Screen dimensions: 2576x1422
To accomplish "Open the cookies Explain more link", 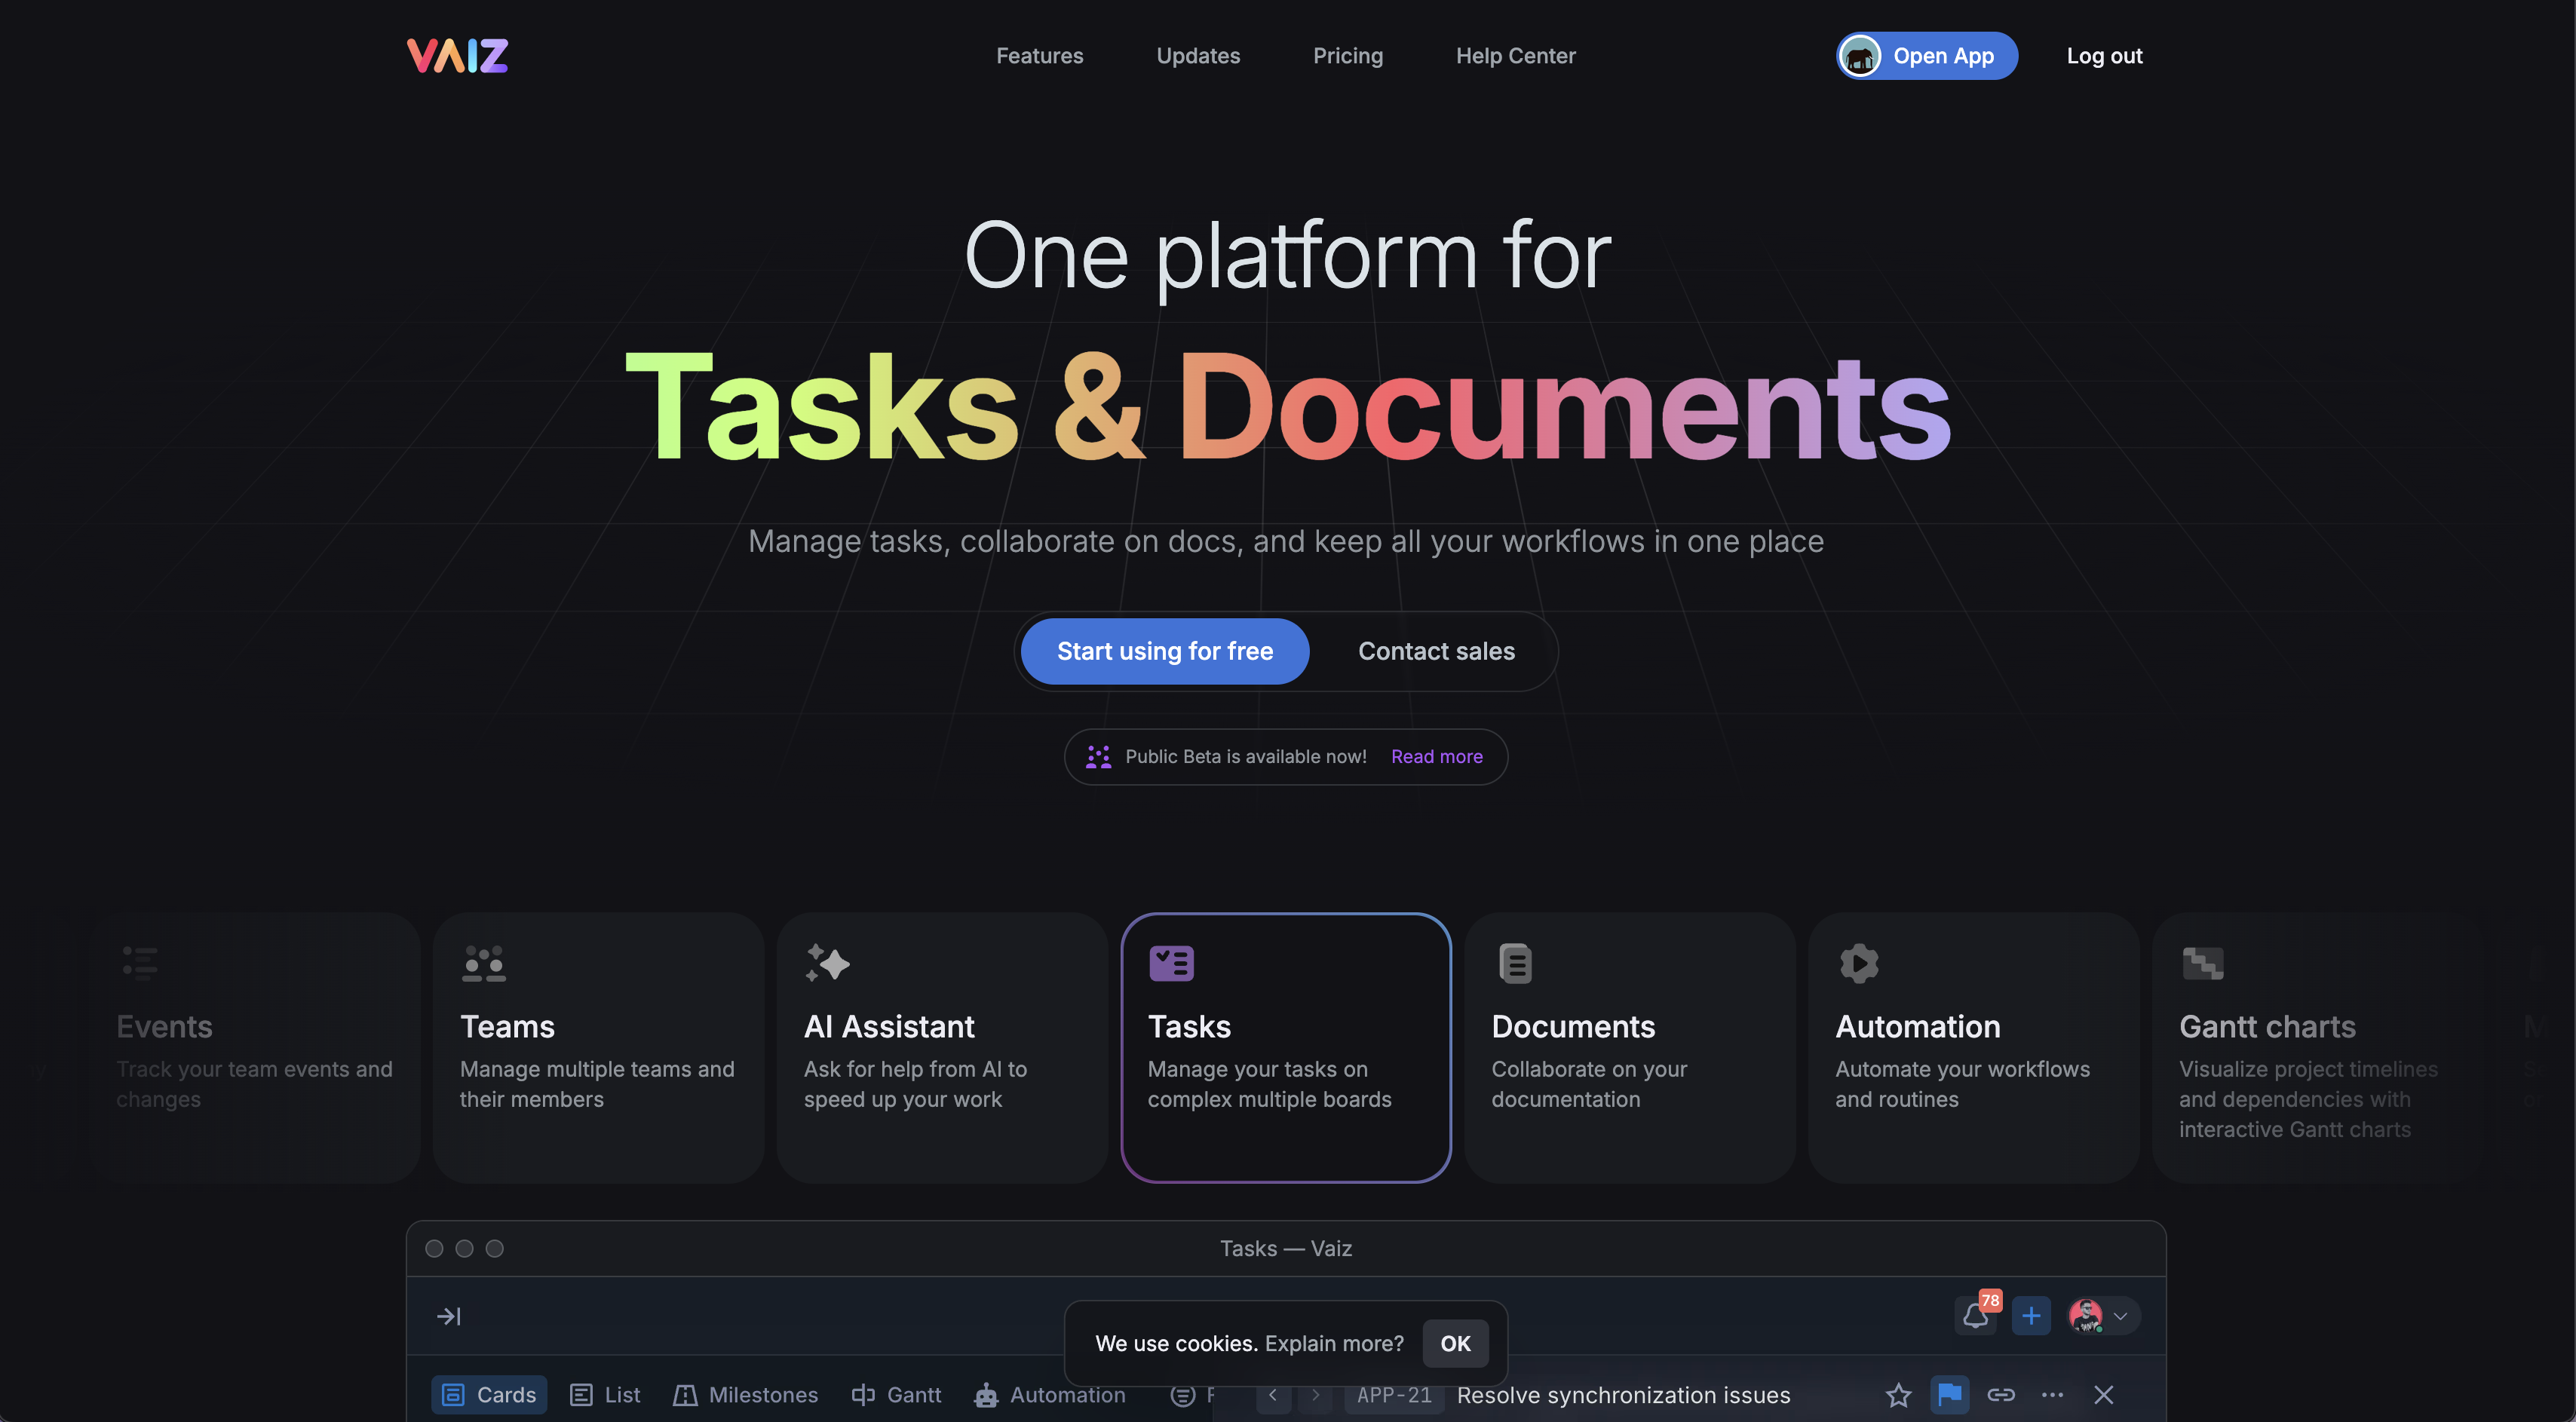I will tap(1333, 1344).
